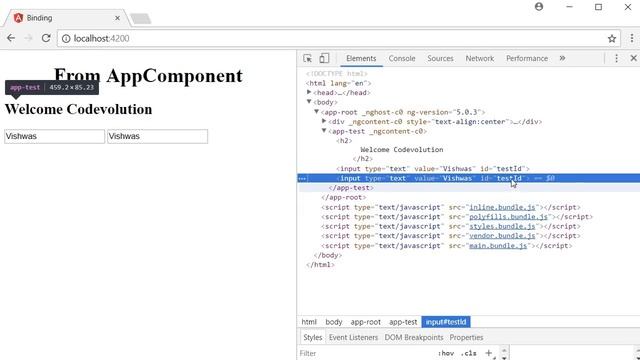Select app-root in breadcrumb bar

(x=365, y=322)
